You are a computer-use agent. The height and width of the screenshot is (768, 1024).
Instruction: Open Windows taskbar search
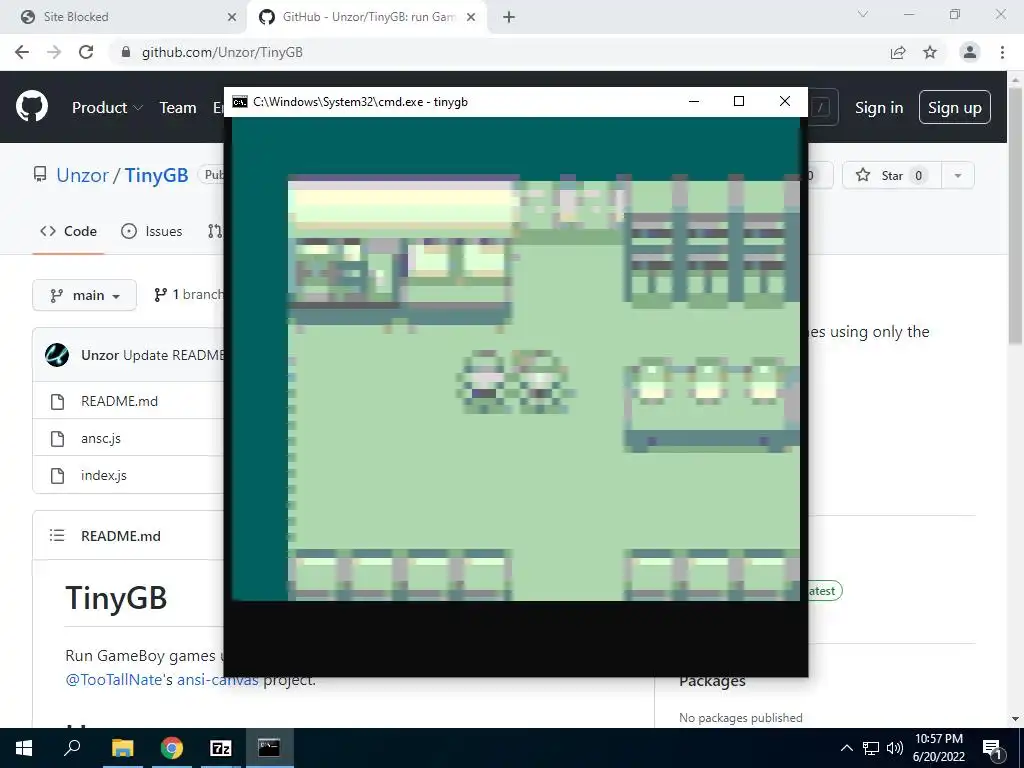tap(72, 748)
